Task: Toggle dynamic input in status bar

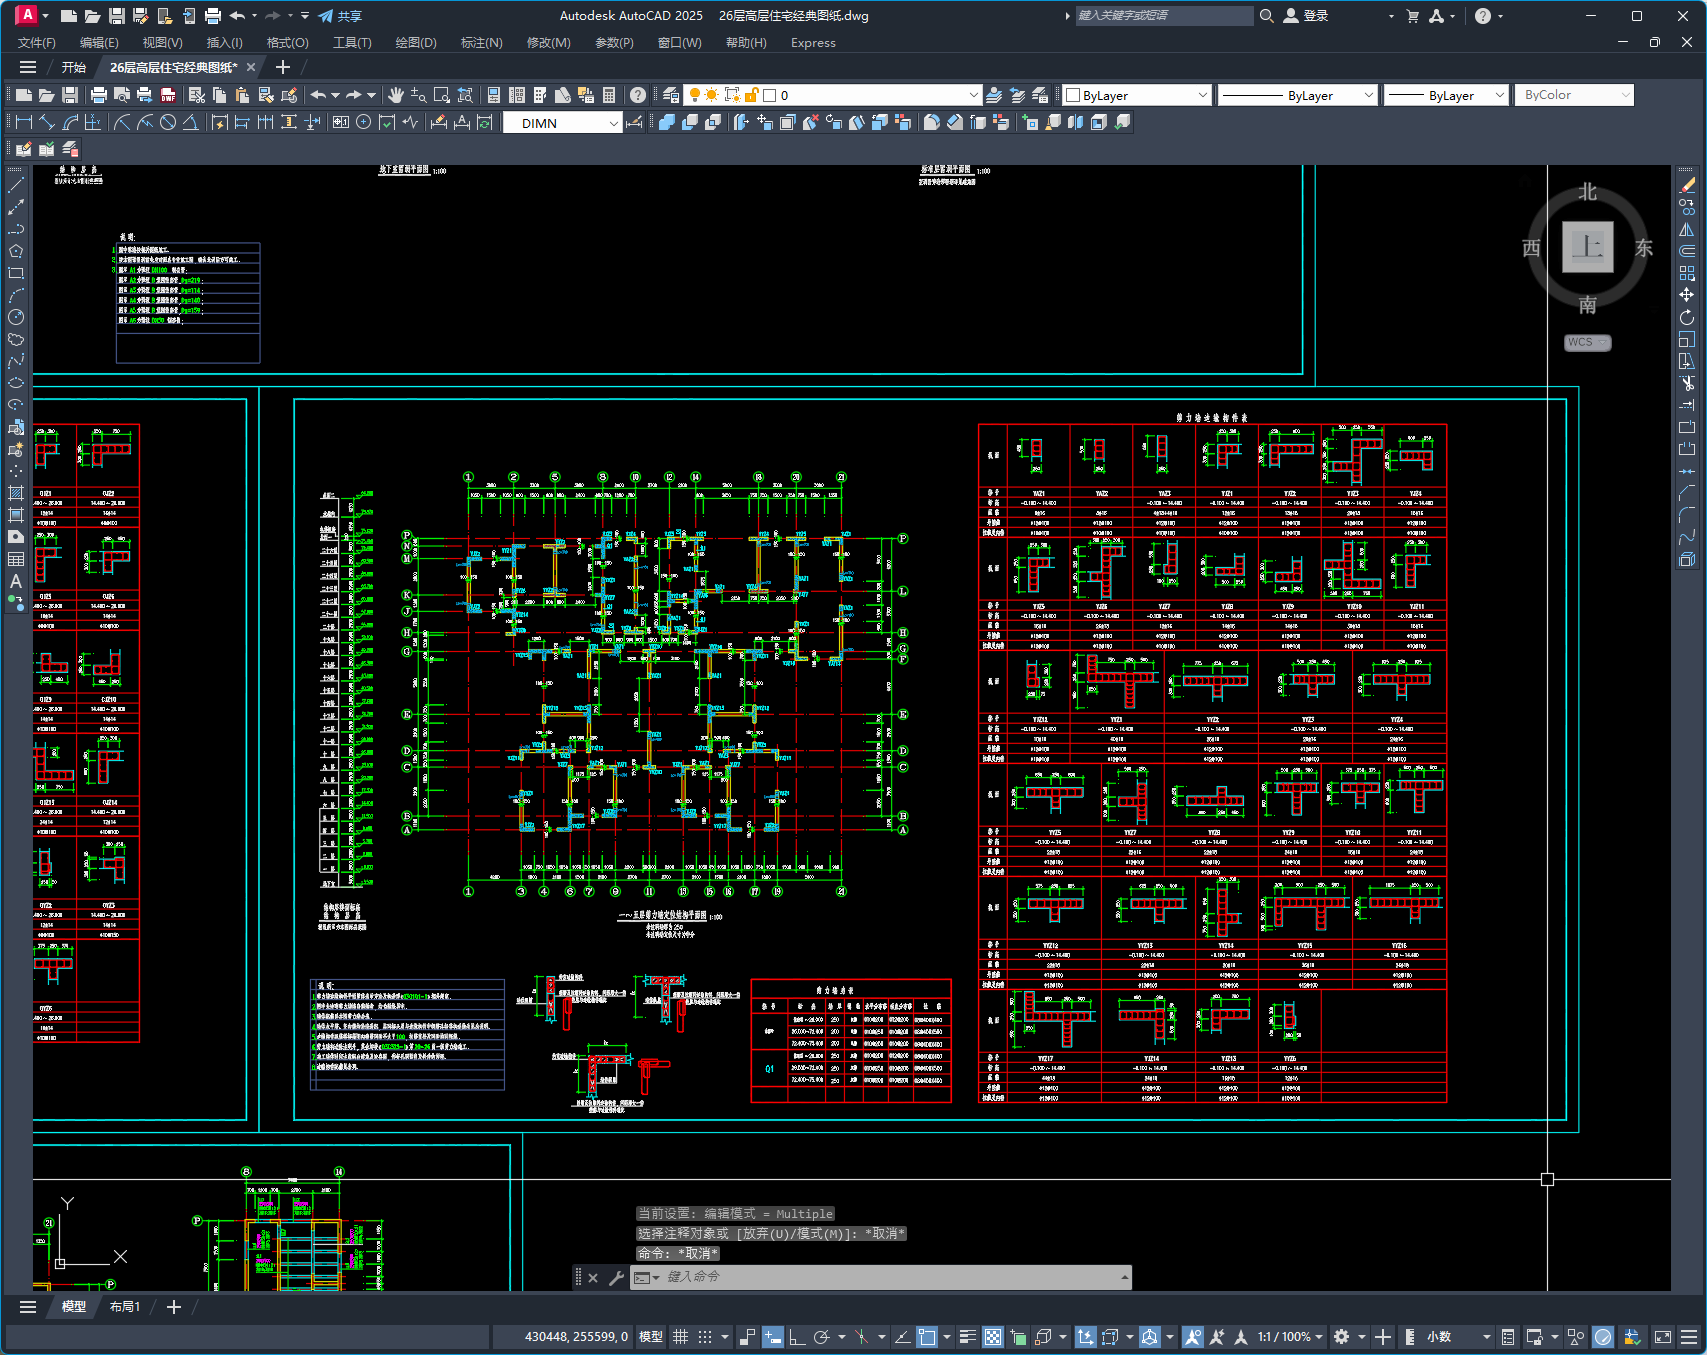Action: [x=772, y=1337]
